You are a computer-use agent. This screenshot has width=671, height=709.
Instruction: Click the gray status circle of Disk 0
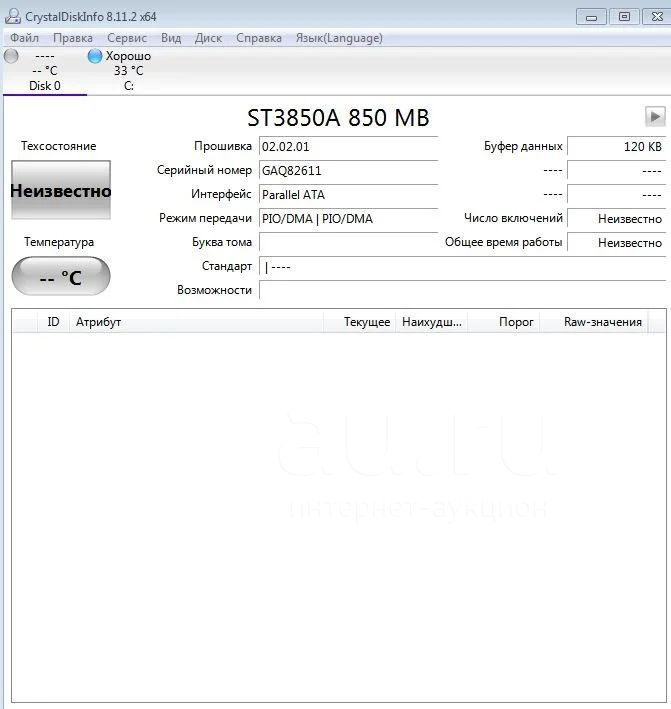pyautogui.click(x=11, y=57)
